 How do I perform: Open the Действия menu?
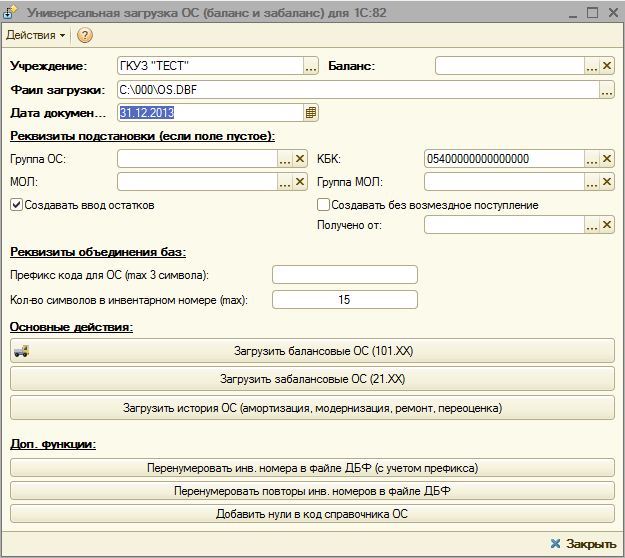click(x=36, y=35)
